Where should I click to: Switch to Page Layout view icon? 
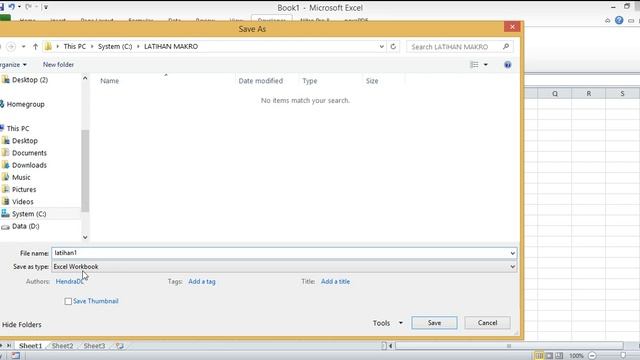pyautogui.click(x=549, y=356)
